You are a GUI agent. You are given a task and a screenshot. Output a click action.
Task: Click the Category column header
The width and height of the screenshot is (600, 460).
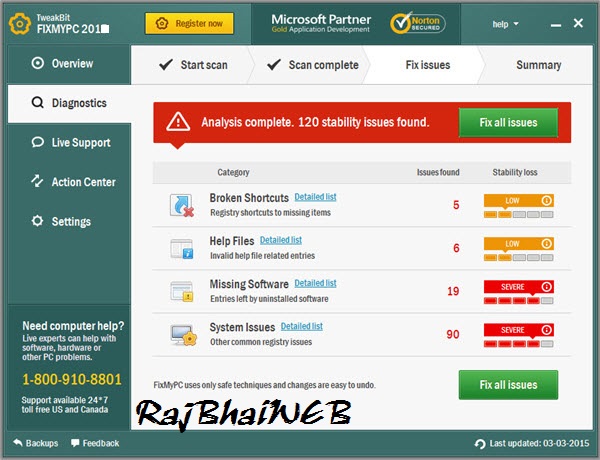tap(233, 172)
